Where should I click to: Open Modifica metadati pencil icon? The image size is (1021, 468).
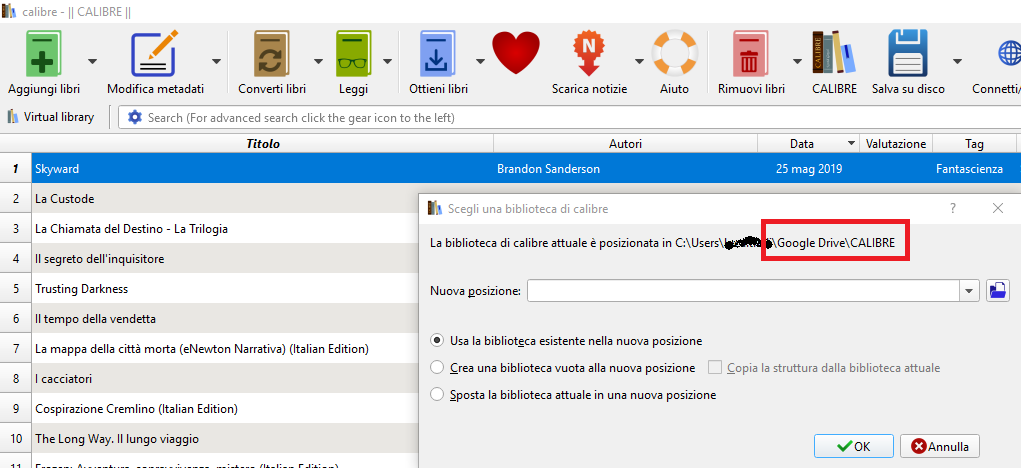155,54
